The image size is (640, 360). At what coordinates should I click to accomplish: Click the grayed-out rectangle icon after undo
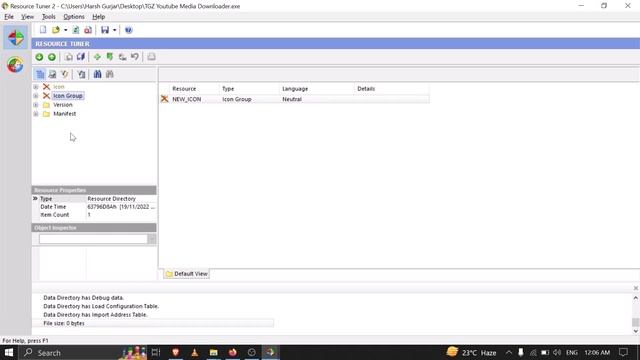151,57
